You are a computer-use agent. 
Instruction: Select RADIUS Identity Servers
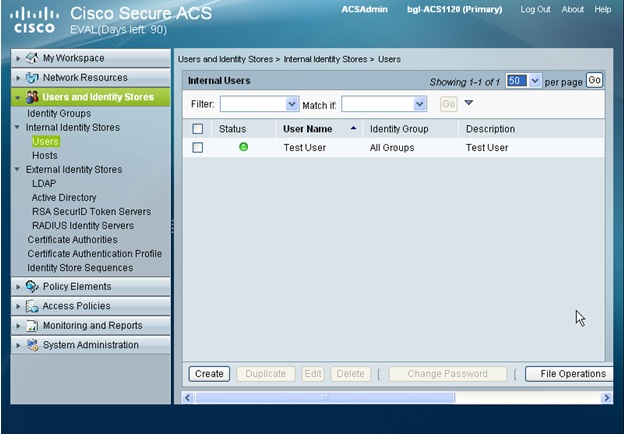[x=83, y=225]
